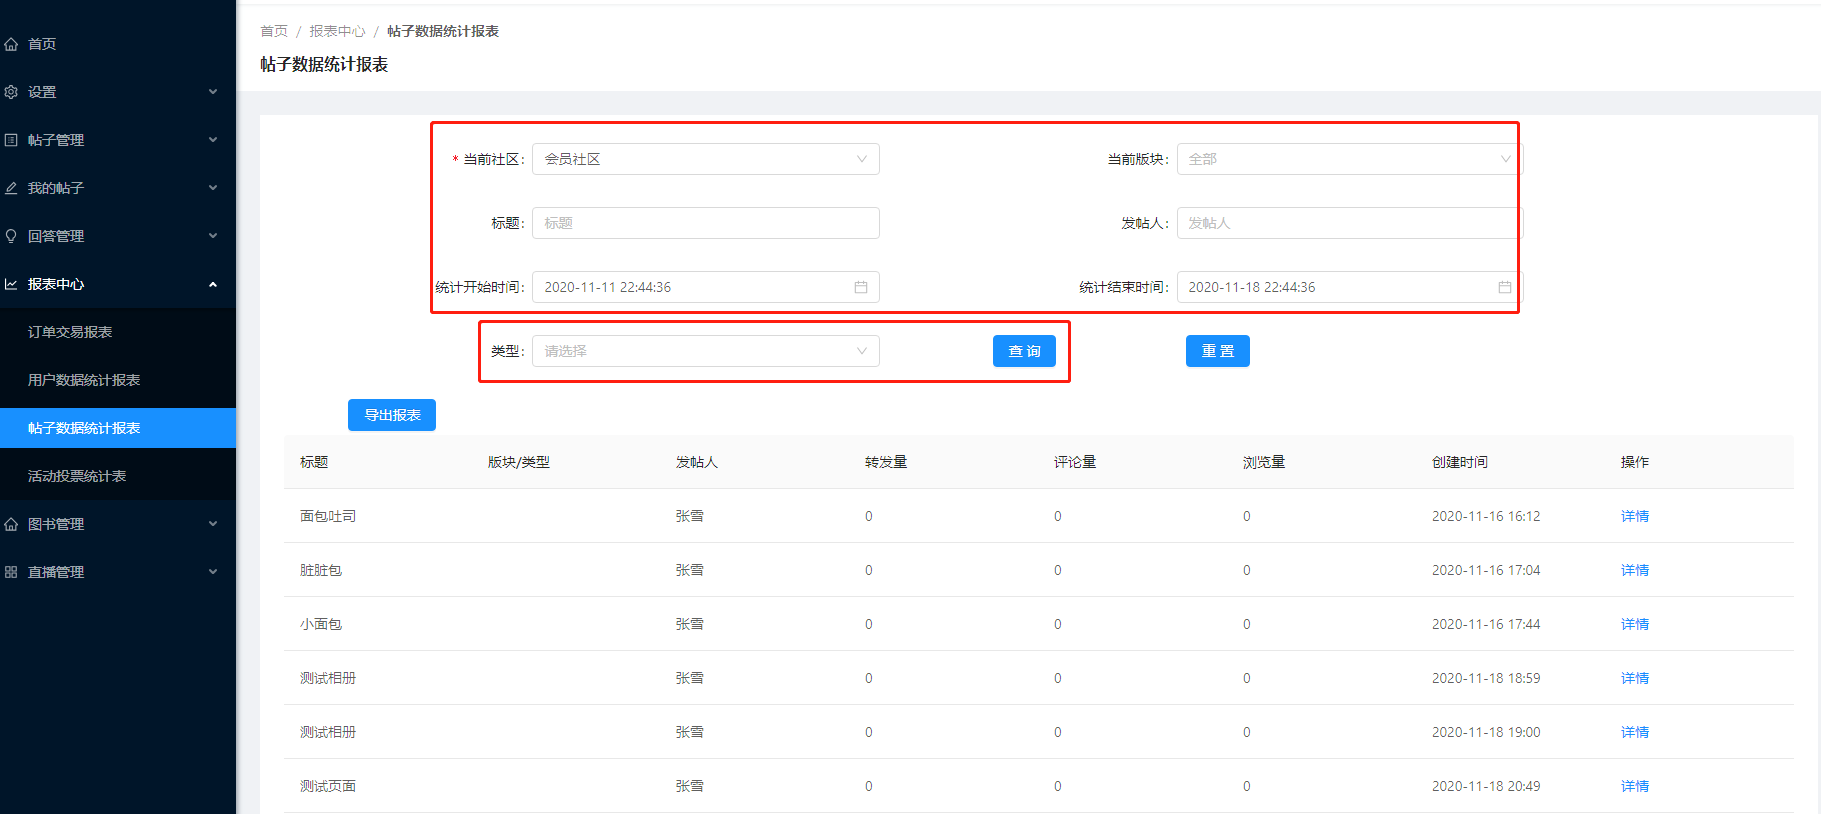The height and width of the screenshot is (814, 1821).
Task: Open the 当前社区 dropdown
Action: 706,159
